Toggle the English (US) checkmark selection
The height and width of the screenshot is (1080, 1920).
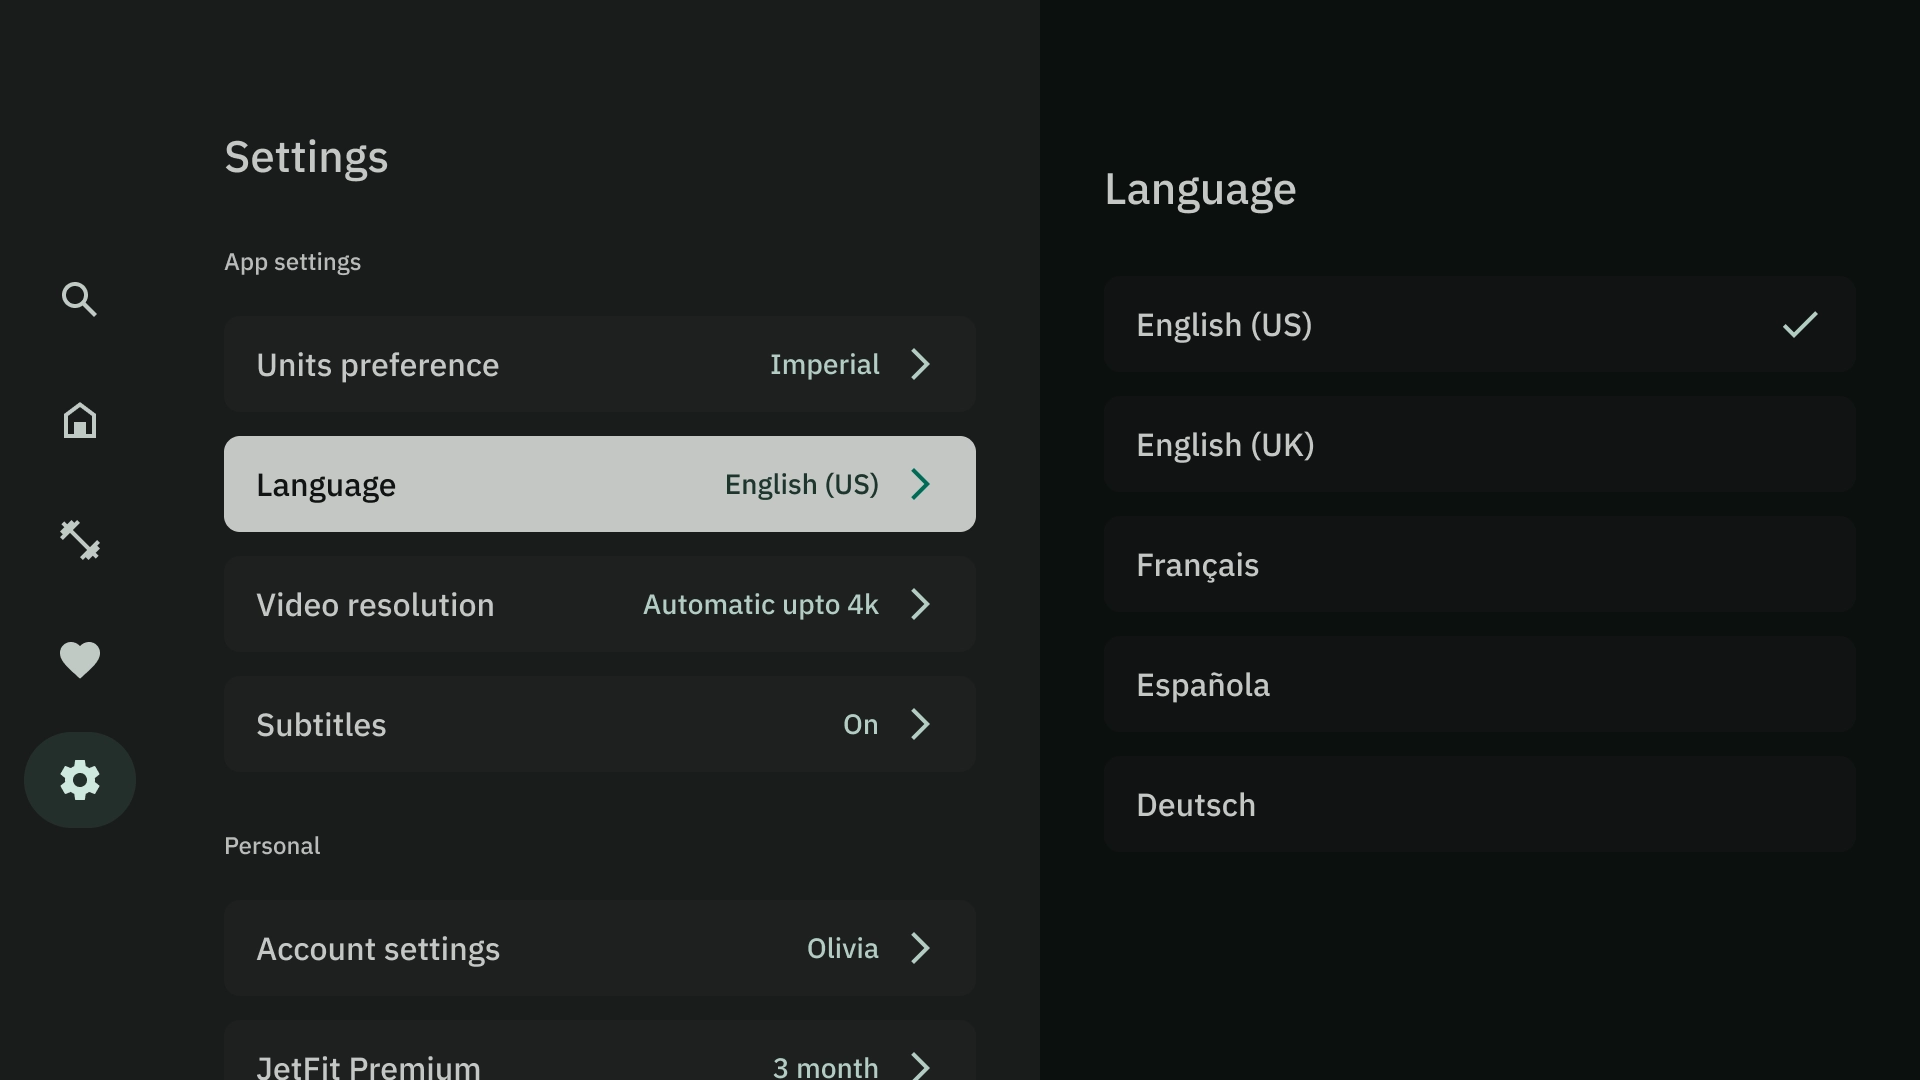1800,324
